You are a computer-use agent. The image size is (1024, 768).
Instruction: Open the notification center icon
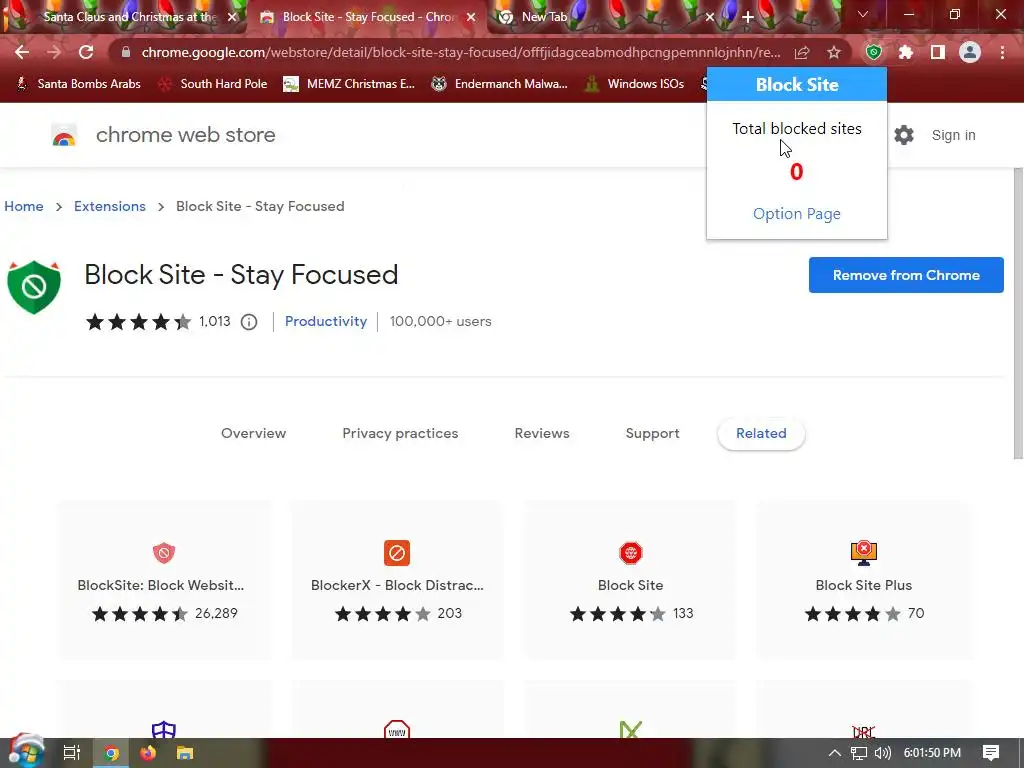coord(991,753)
